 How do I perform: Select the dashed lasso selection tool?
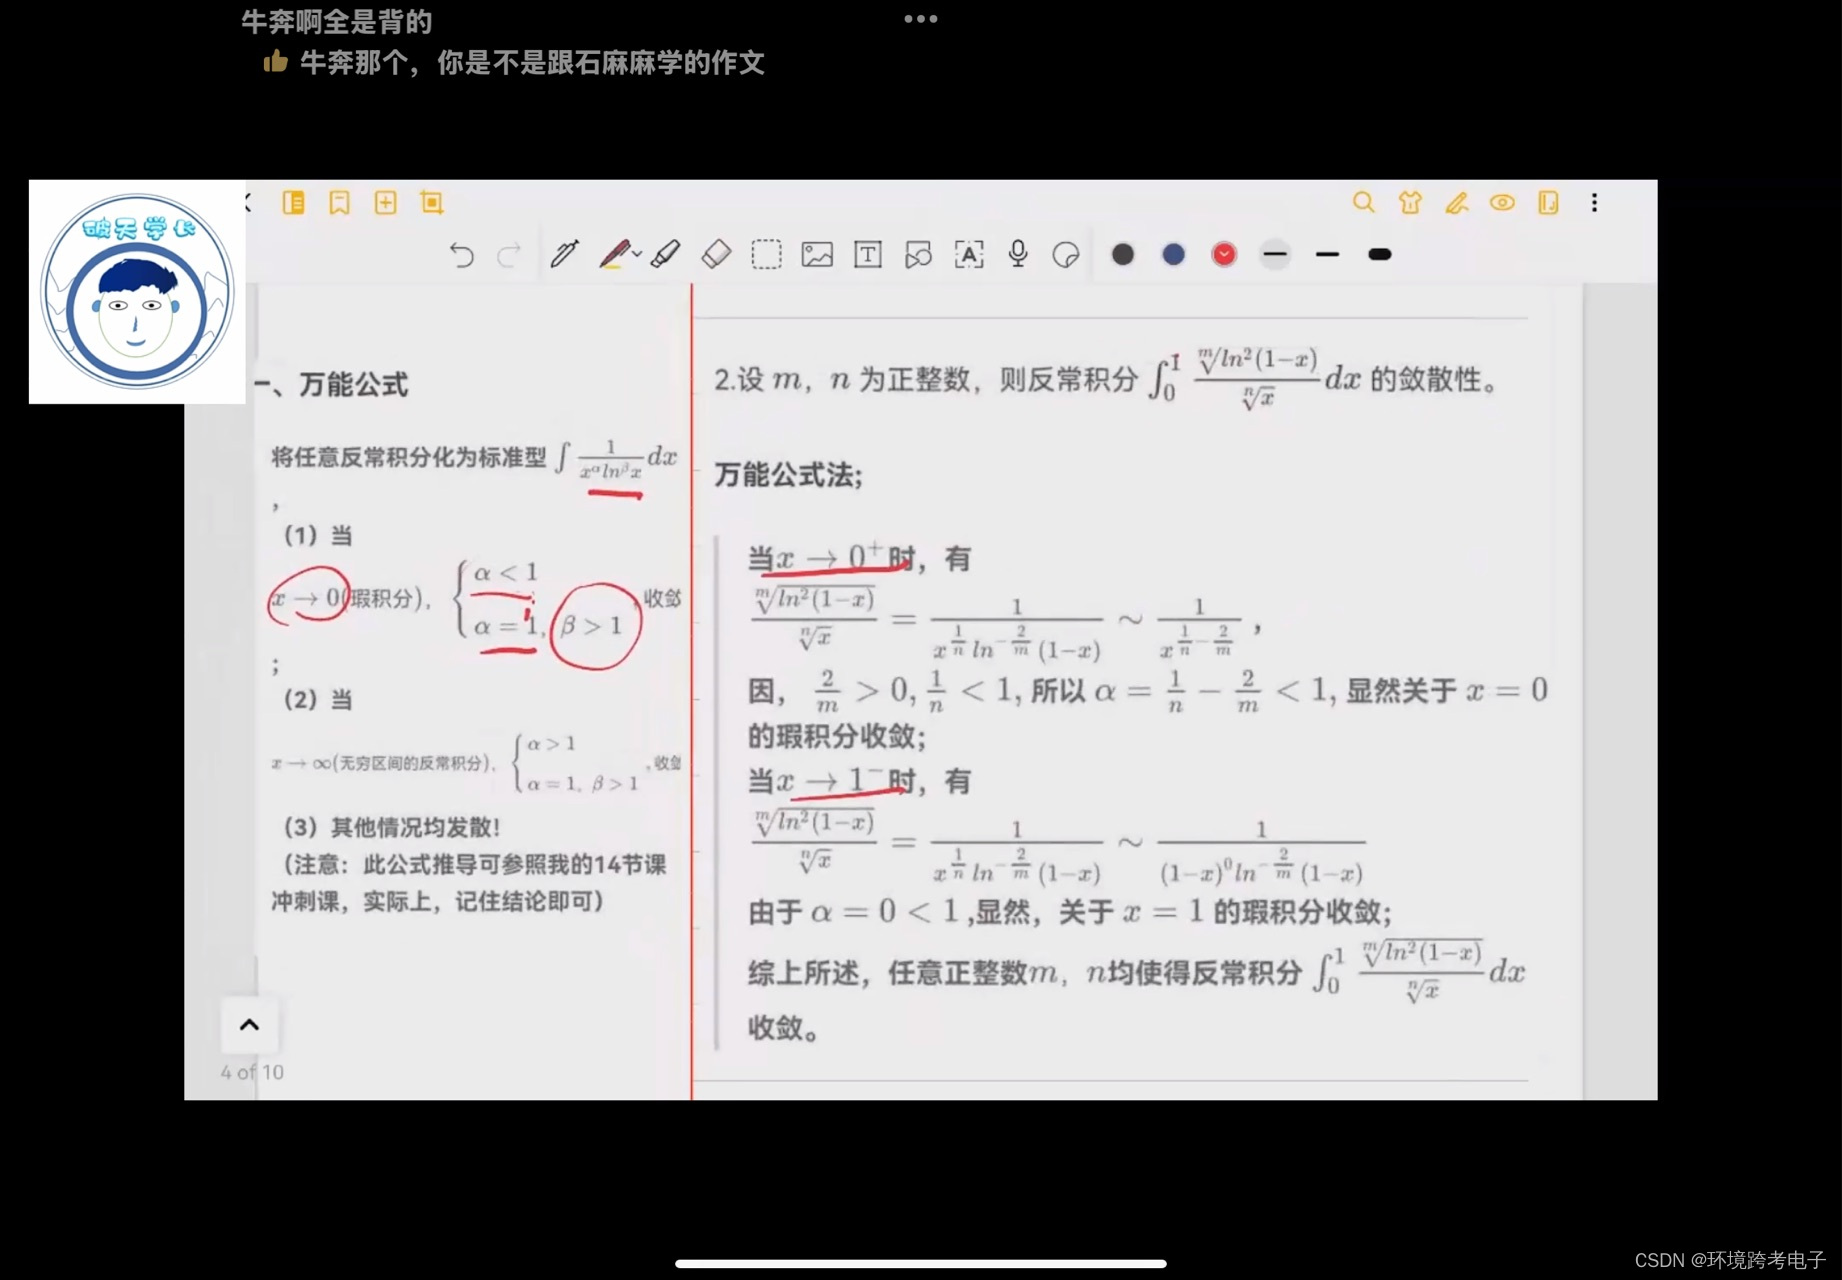[766, 254]
